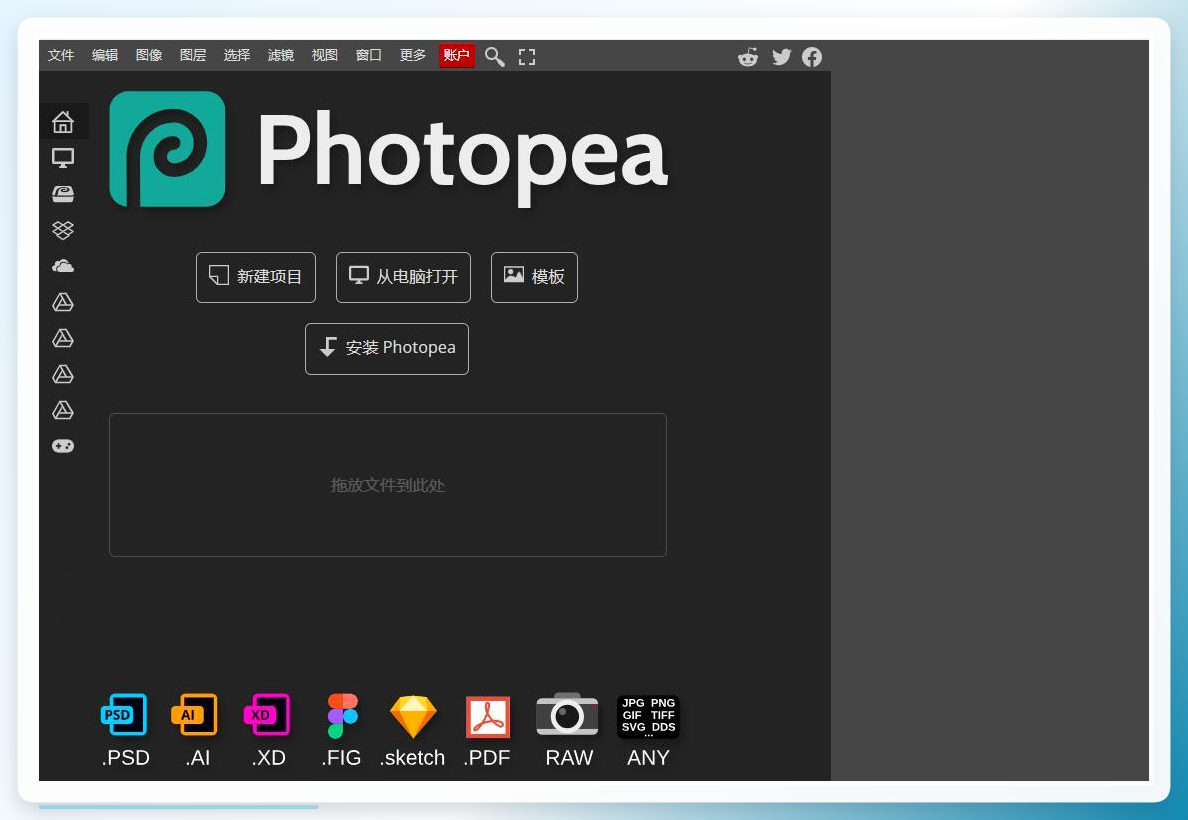The height and width of the screenshot is (820, 1188).
Task: Click the red 账户 account button
Action: tap(457, 55)
